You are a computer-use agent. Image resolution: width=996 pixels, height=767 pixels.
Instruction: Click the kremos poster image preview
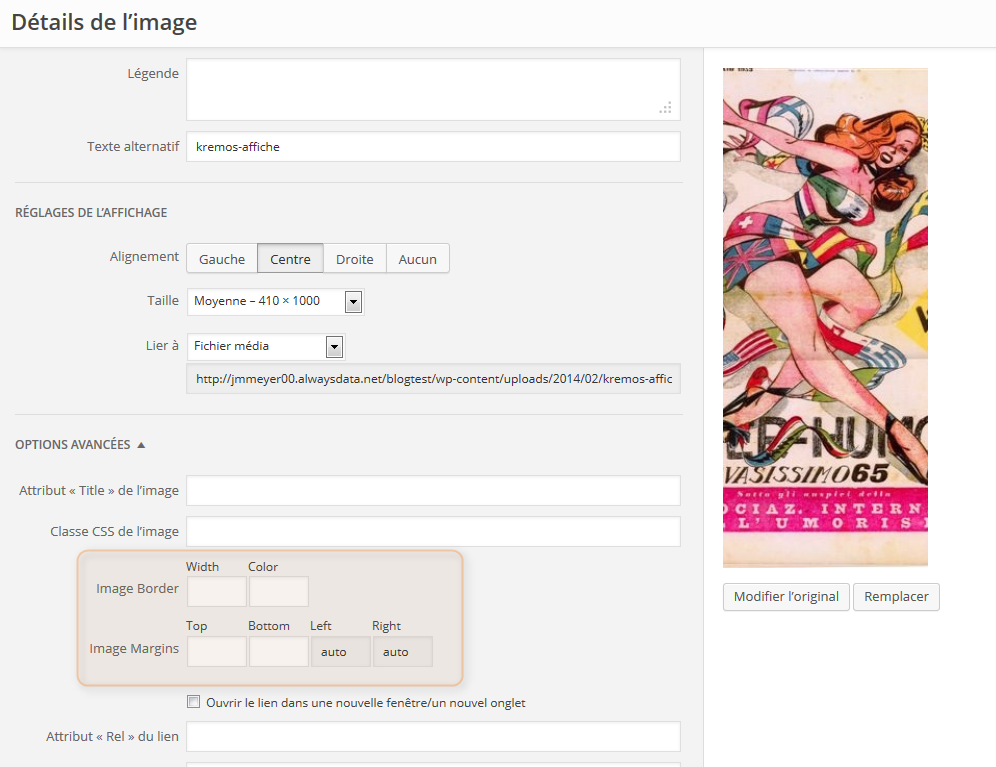point(825,317)
